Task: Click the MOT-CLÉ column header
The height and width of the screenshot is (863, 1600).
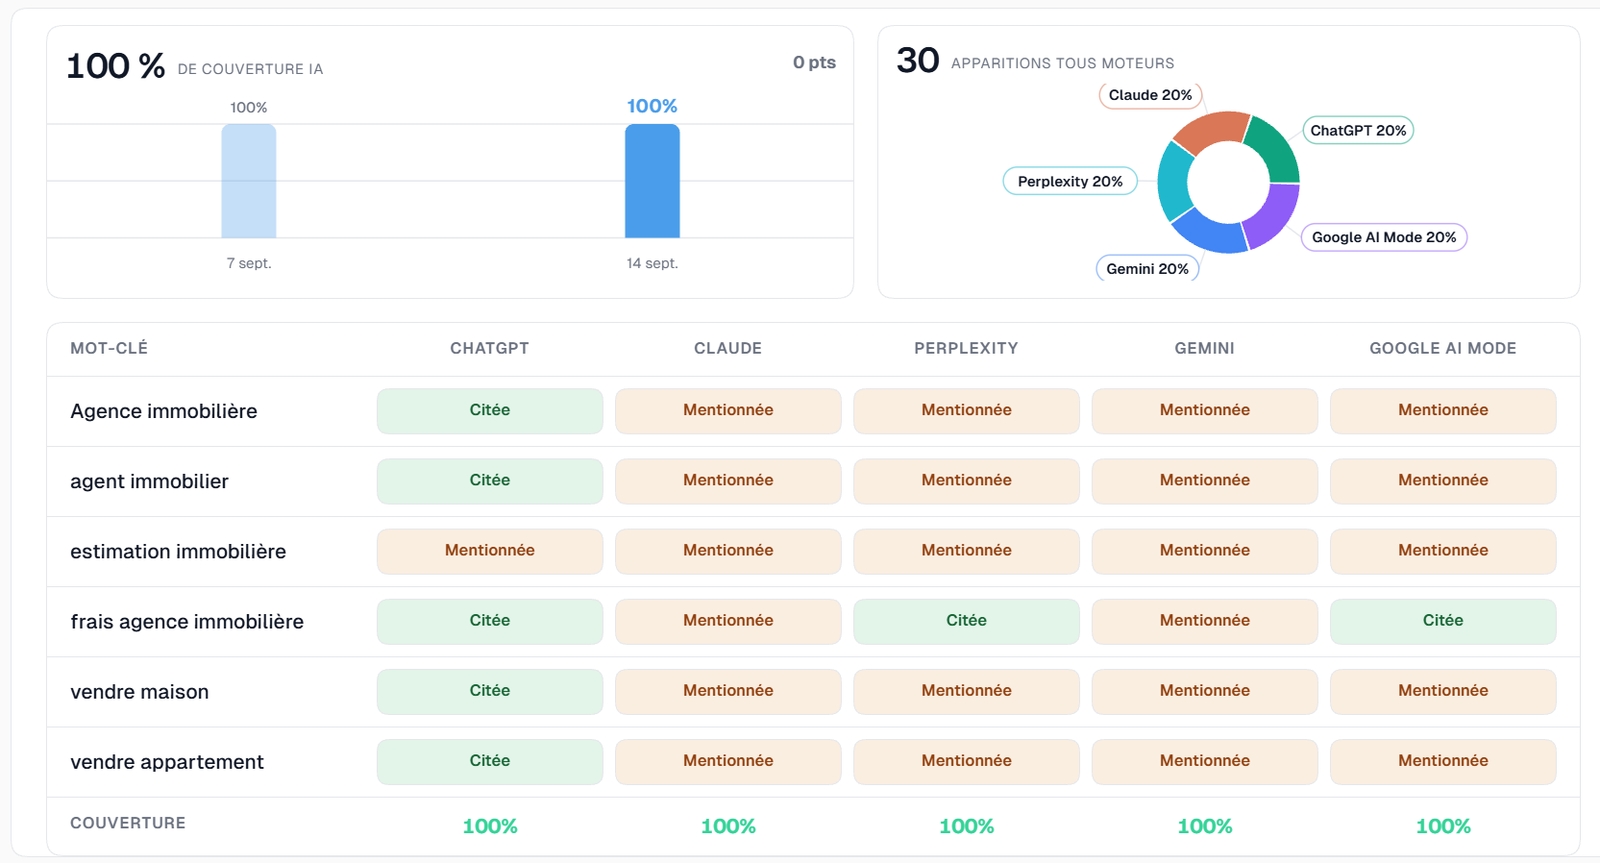Action: coord(109,348)
